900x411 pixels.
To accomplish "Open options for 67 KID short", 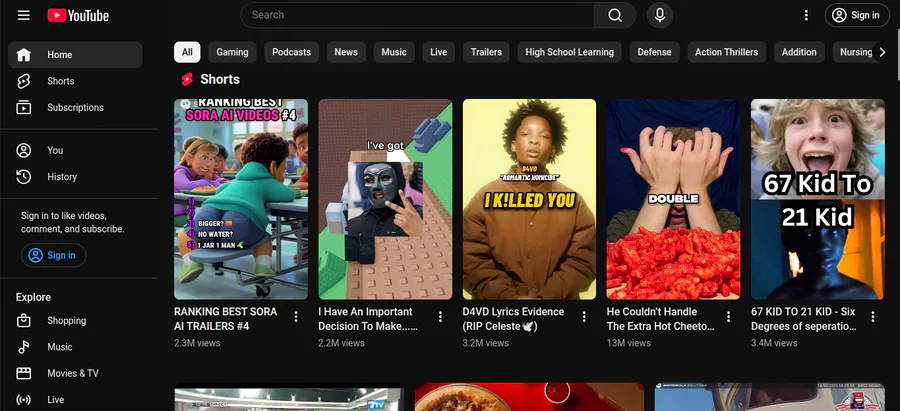I will [872, 316].
